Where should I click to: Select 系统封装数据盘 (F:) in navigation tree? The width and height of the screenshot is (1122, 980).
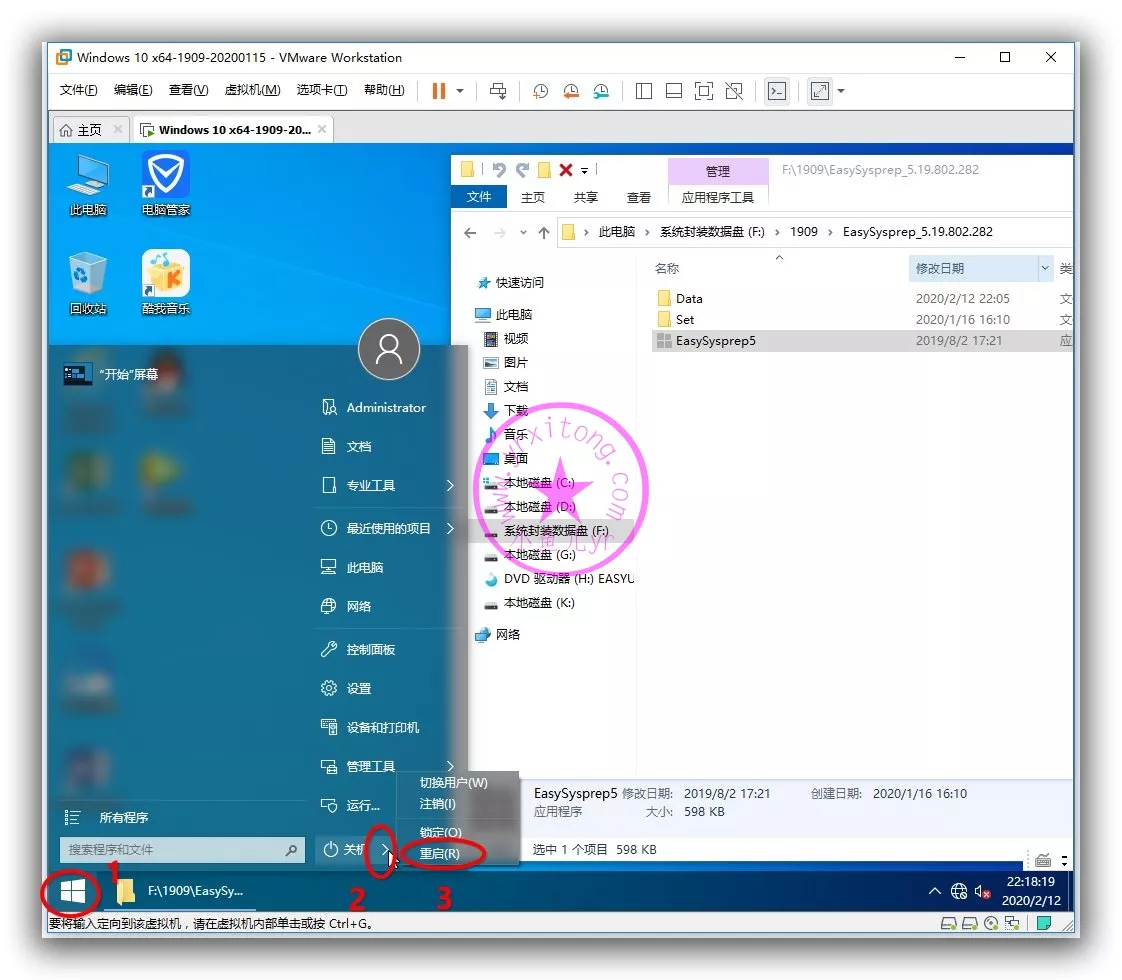pyautogui.click(x=555, y=531)
